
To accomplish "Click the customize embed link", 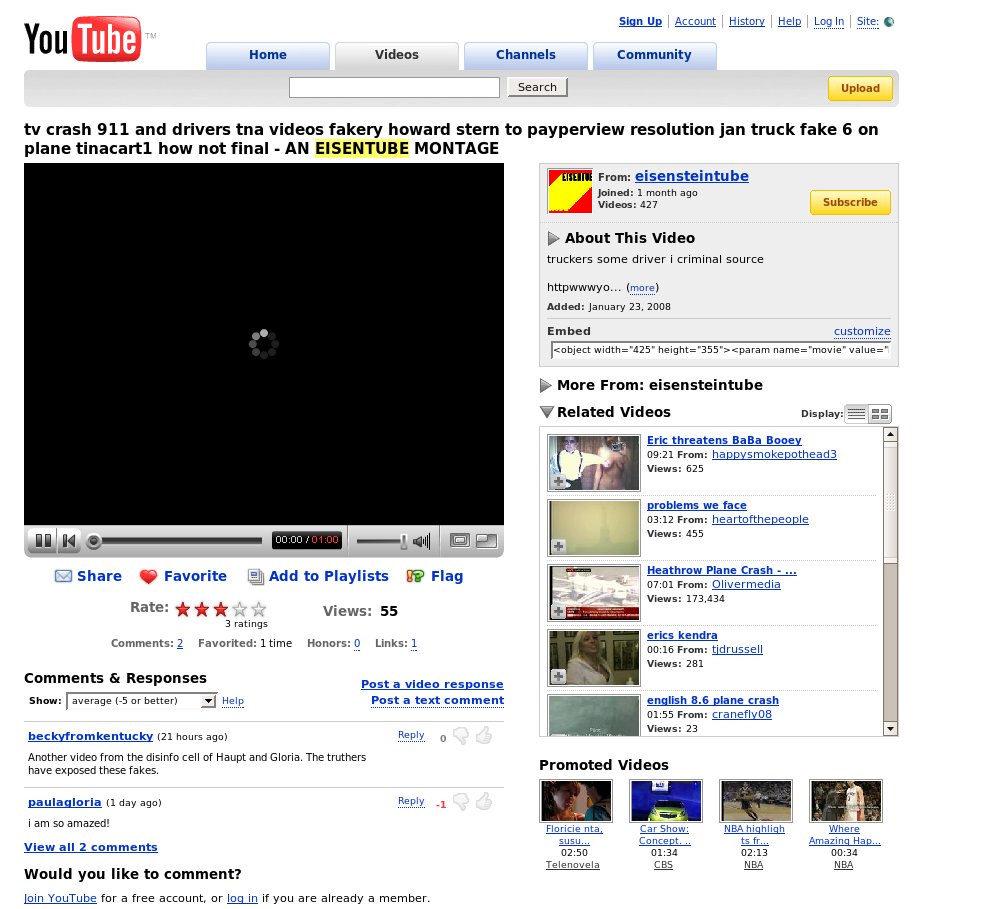I will tap(862, 331).
